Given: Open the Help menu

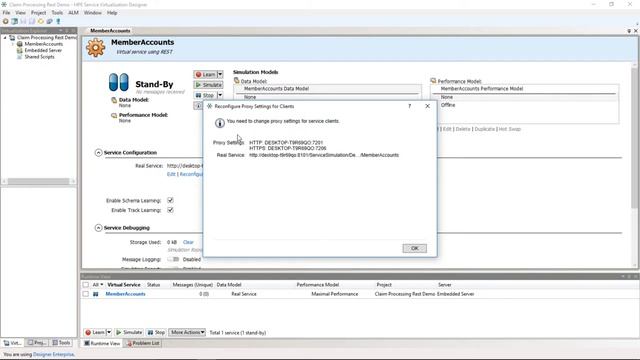Looking at the screenshot, I should click(112, 13).
